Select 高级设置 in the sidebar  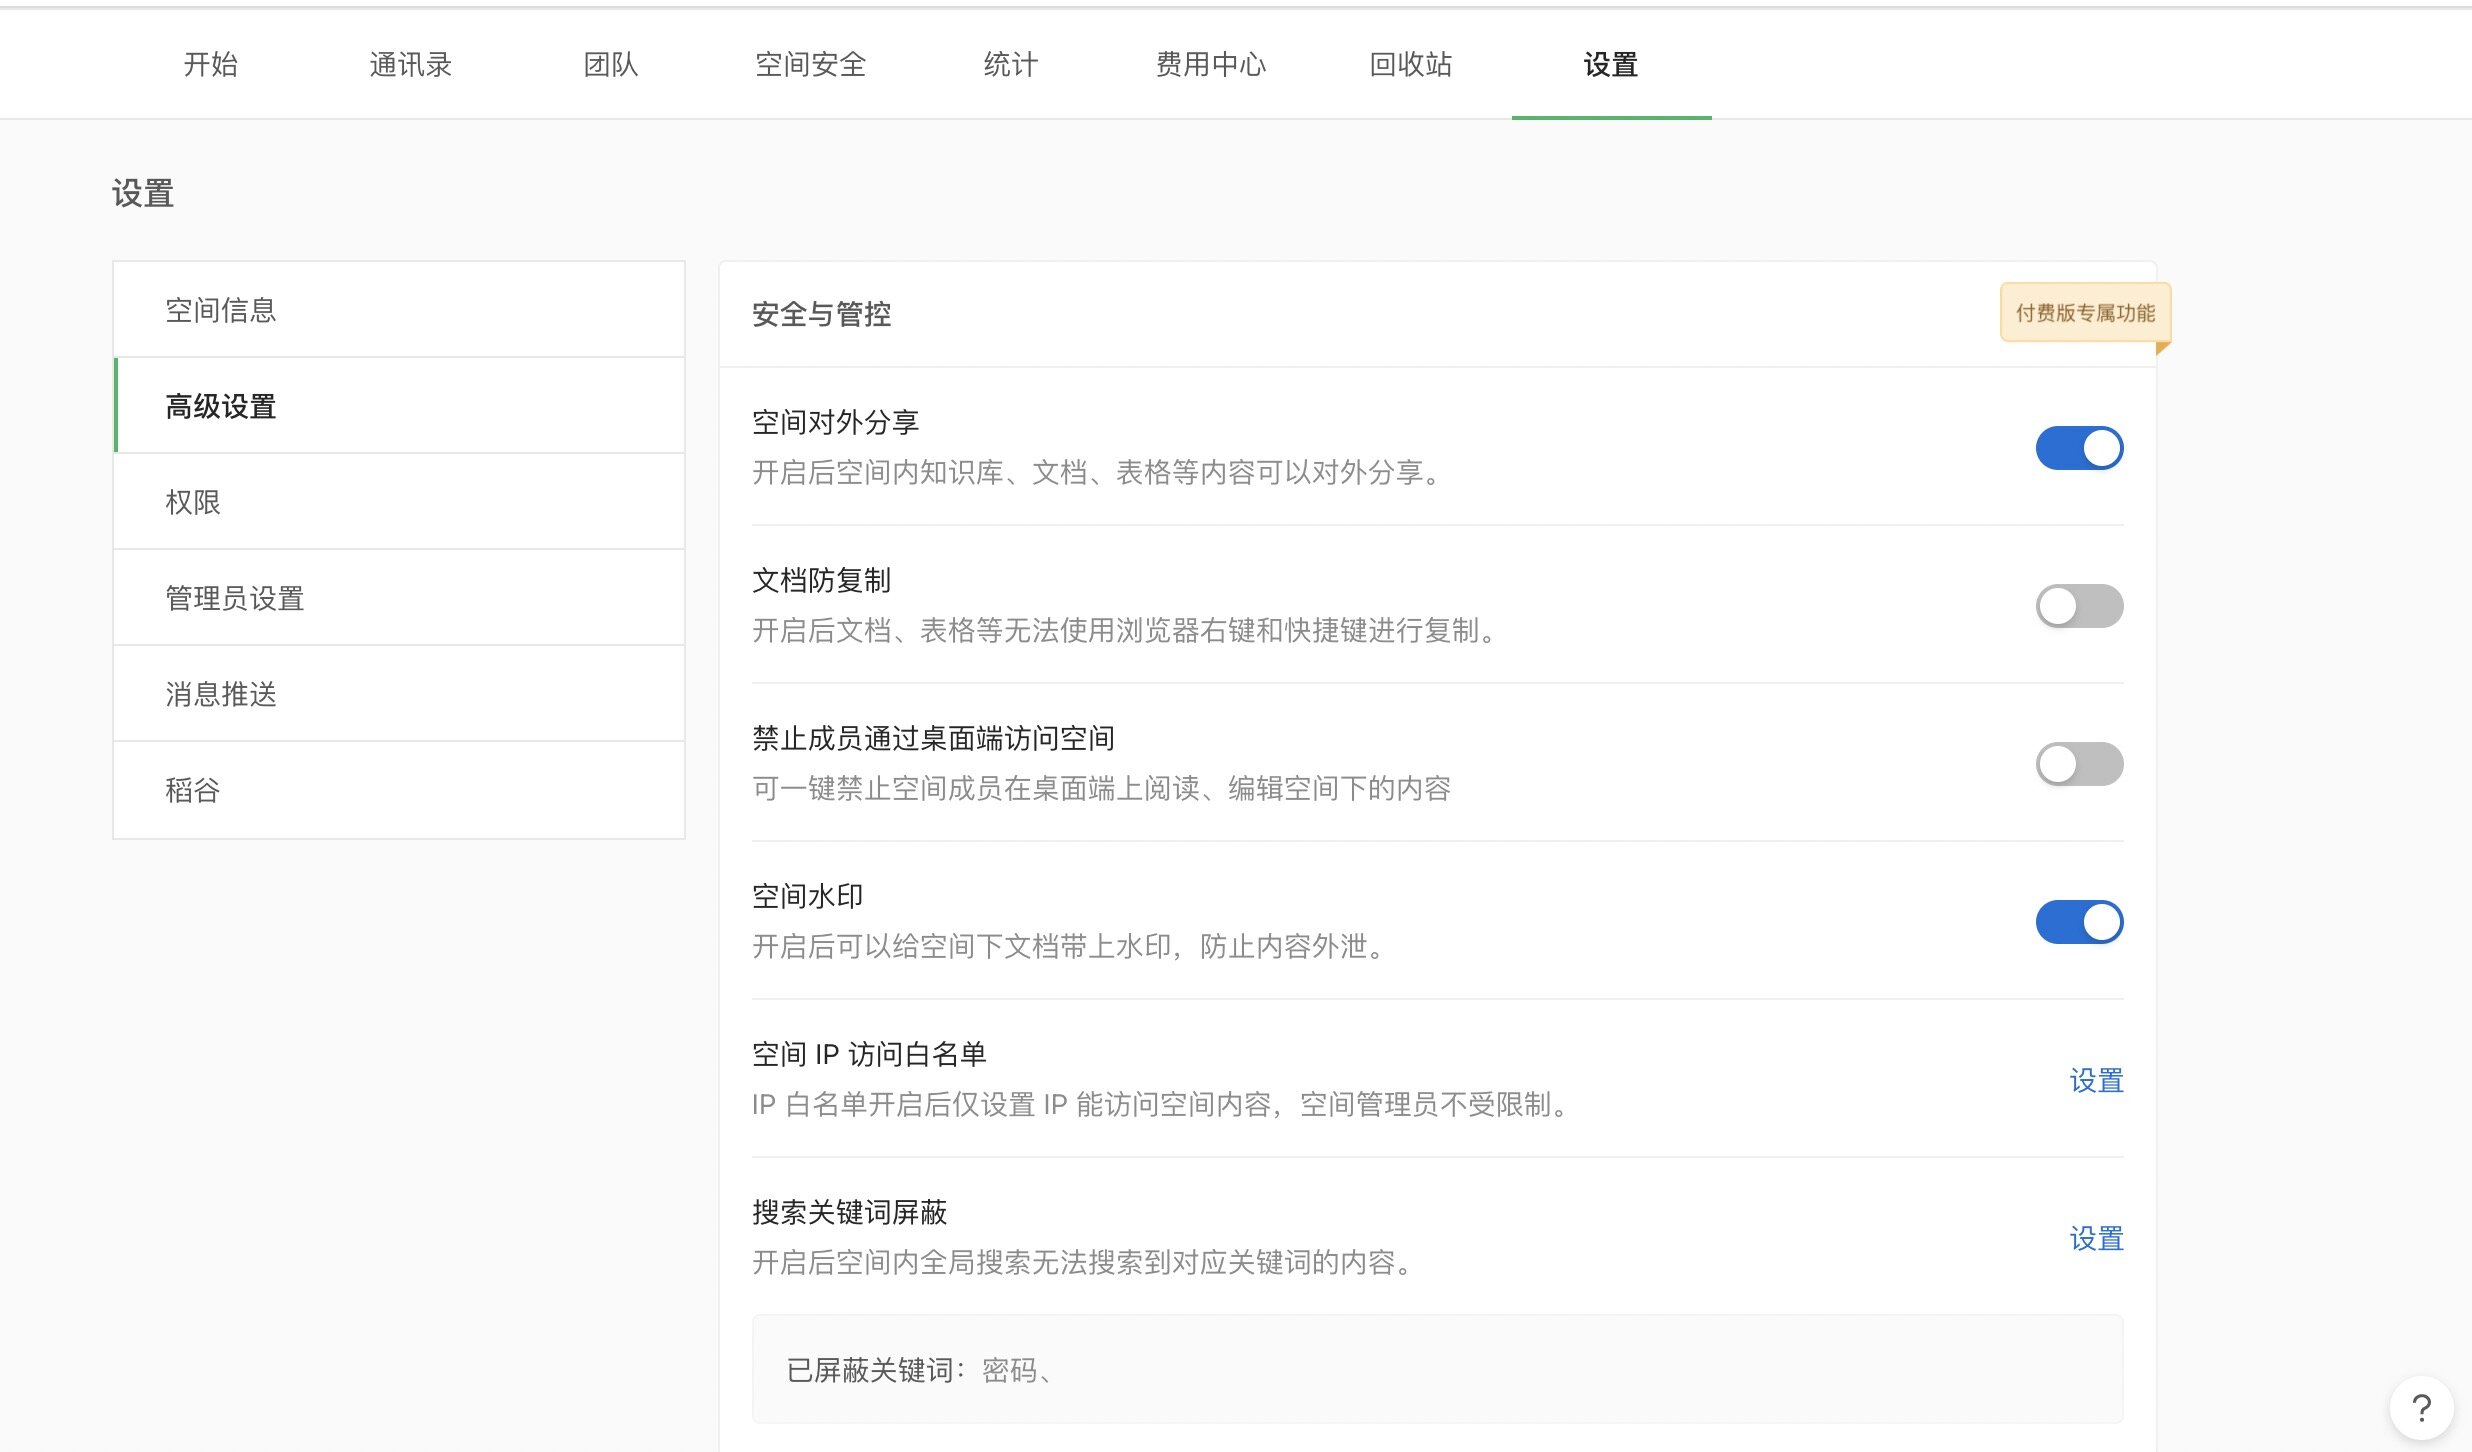point(399,406)
